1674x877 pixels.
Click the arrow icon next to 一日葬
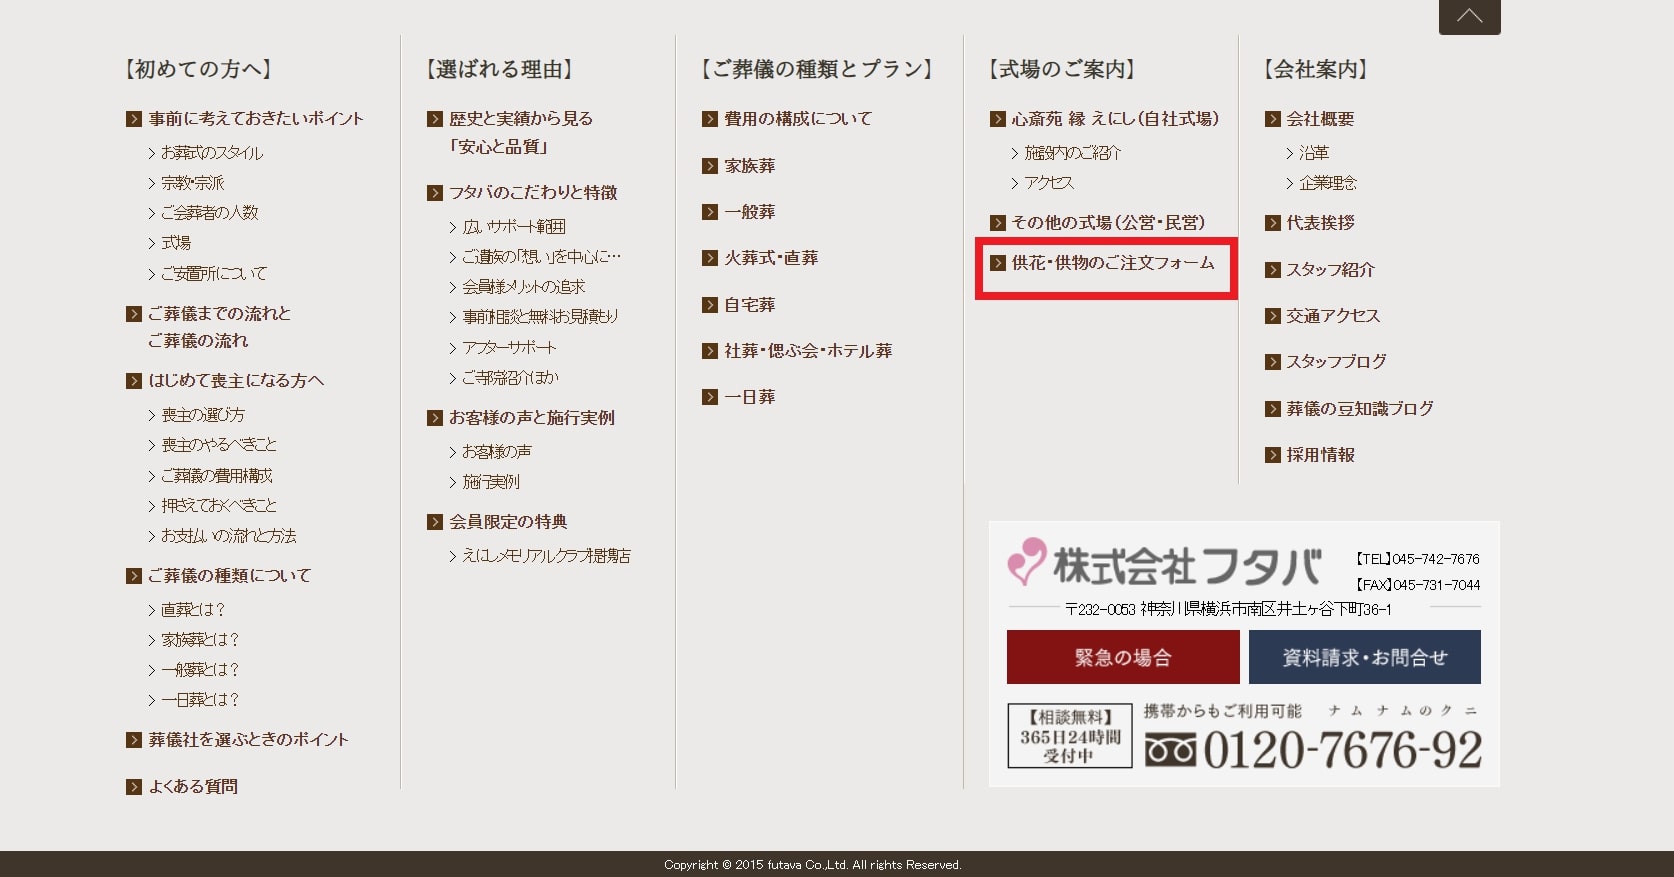710,397
